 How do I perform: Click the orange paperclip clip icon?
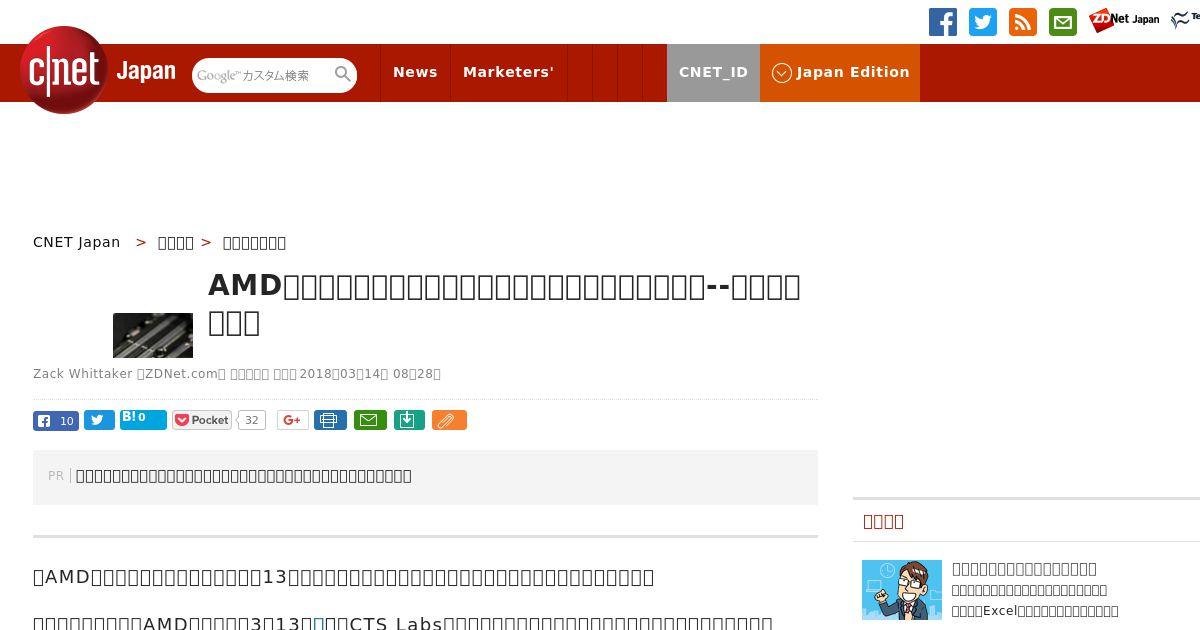tap(449, 420)
